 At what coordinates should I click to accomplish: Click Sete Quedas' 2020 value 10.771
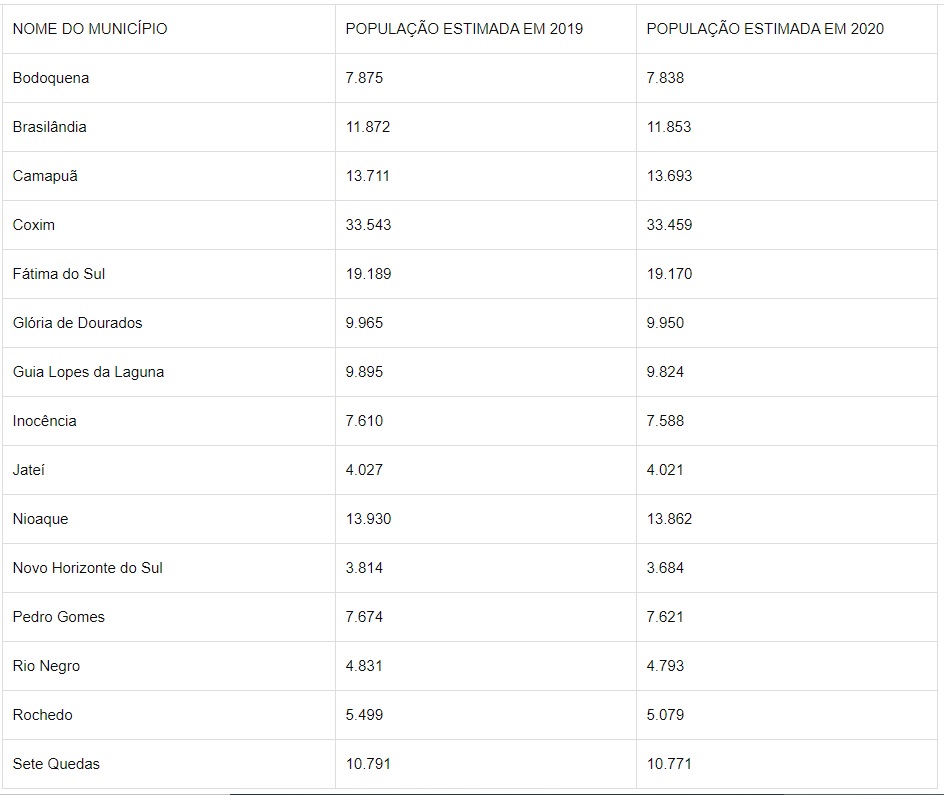(x=669, y=764)
